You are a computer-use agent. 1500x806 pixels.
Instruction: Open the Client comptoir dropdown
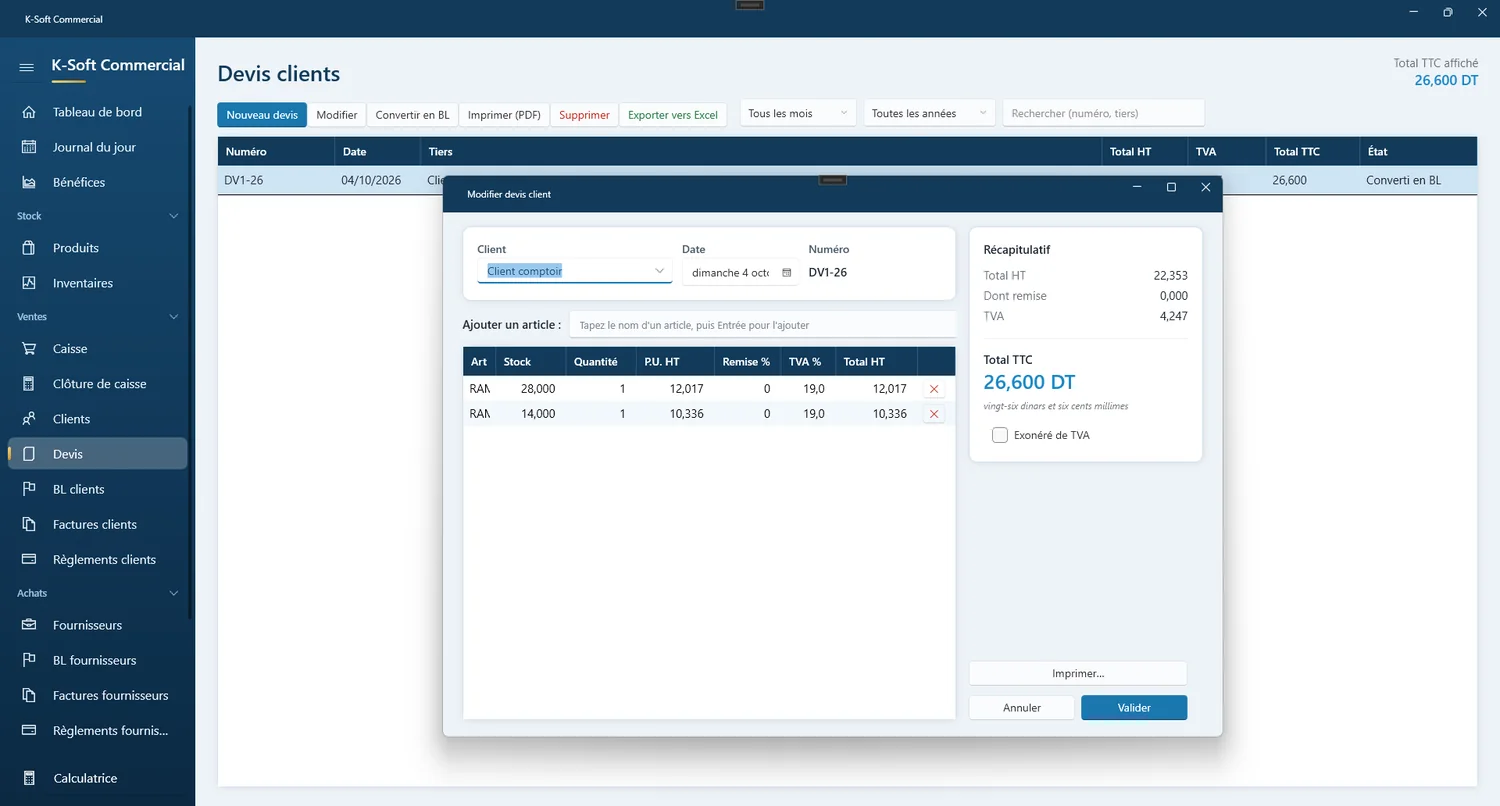tap(575, 271)
